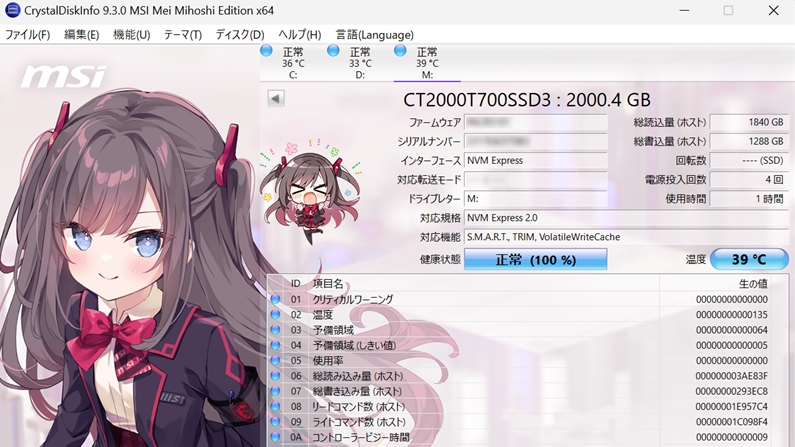Select the C: drive tab
The image size is (795, 447).
pyautogui.click(x=293, y=63)
